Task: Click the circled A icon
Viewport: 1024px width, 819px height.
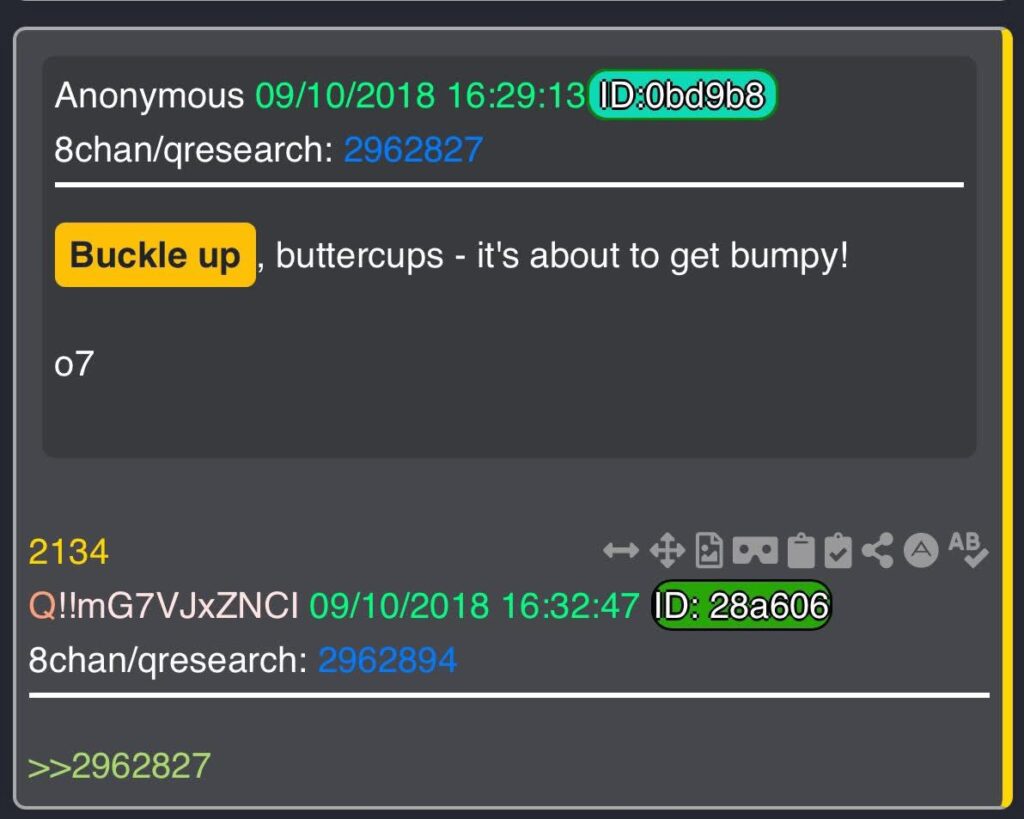Action: click(921, 551)
